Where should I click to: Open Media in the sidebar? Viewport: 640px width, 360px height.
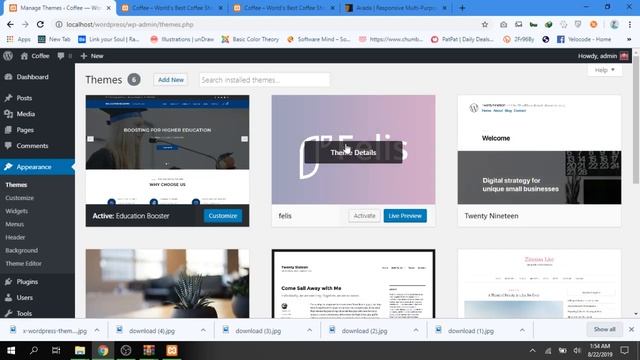[x=25, y=114]
